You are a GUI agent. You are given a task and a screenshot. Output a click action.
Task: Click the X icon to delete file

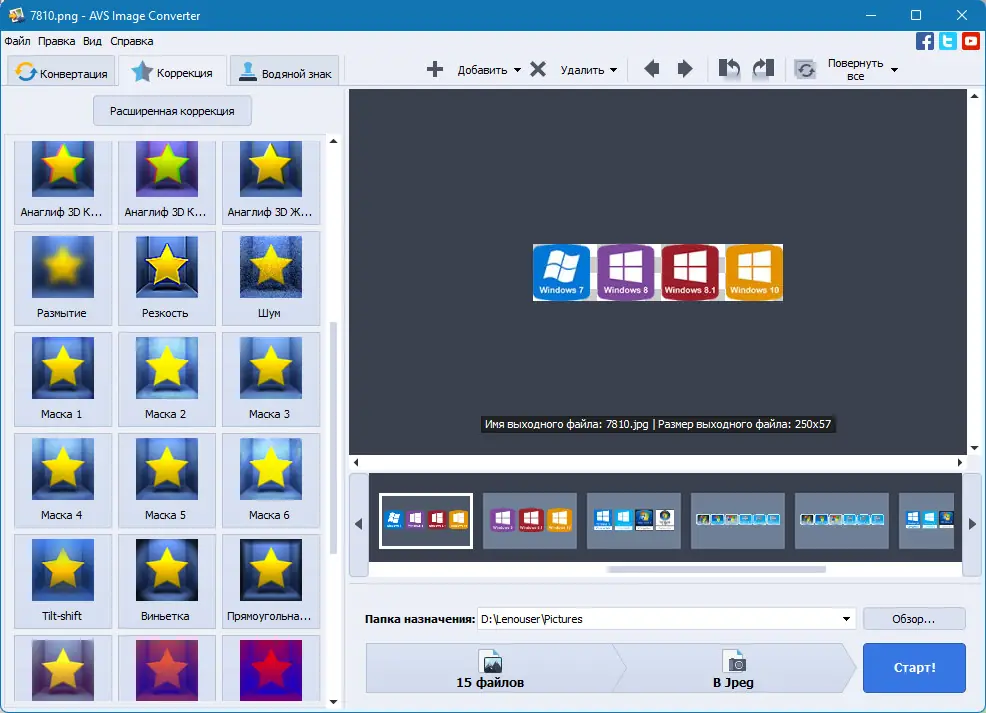tap(538, 69)
